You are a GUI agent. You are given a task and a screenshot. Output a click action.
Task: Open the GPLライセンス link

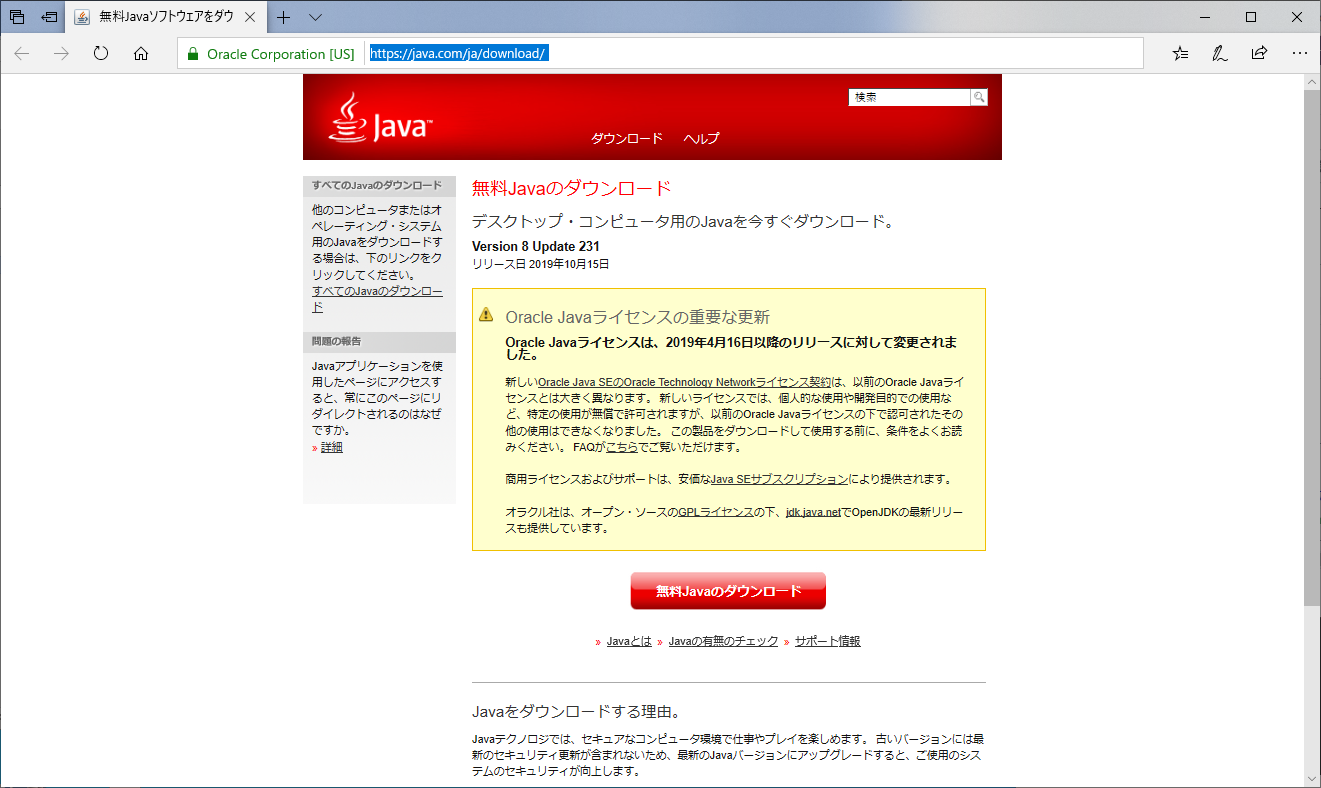coord(716,512)
